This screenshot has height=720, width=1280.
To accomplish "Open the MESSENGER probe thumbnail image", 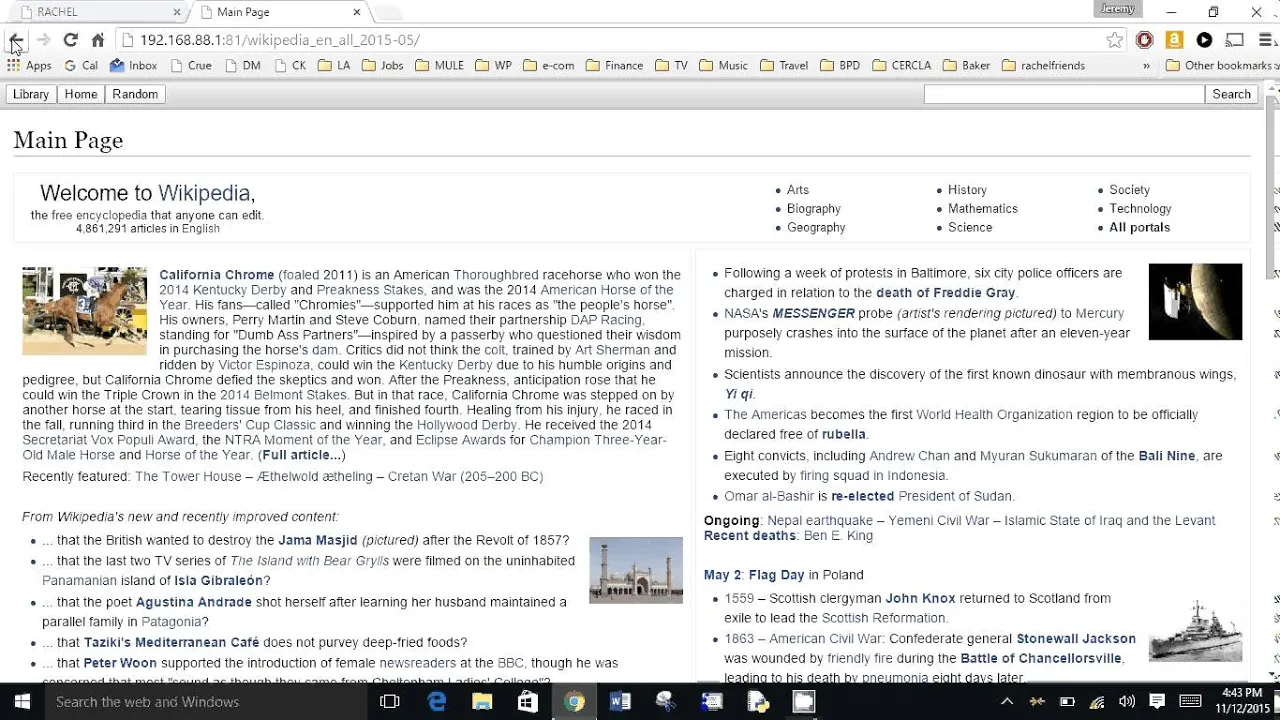I will pos(1195,301).
